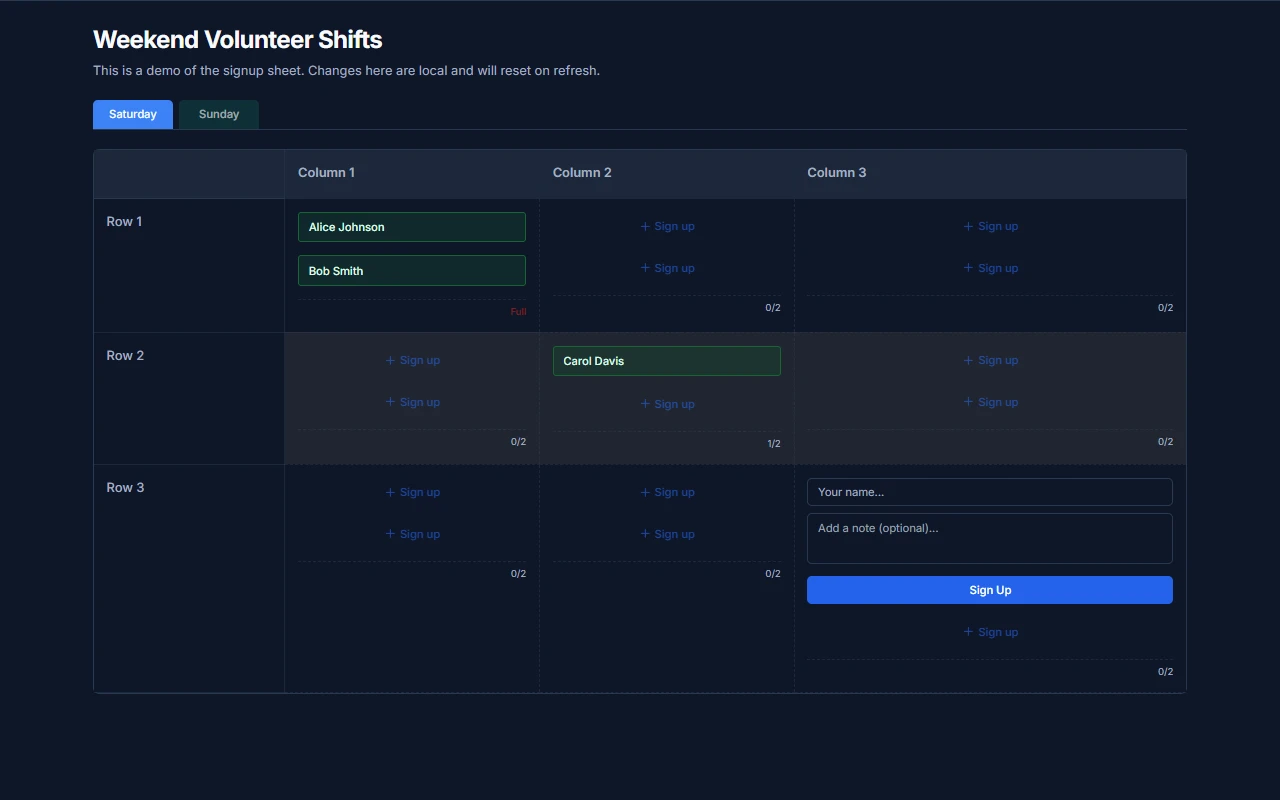
Task: Click the 1/2 counter in Row 2 Column 2
Action: pyautogui.click(x=774, y=444)
